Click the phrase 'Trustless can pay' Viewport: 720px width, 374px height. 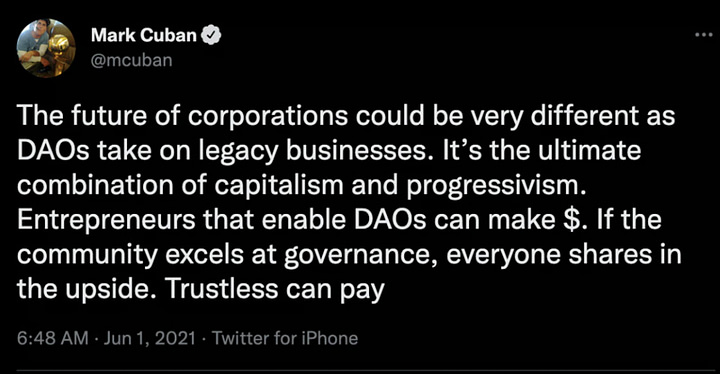pos(274,290)
